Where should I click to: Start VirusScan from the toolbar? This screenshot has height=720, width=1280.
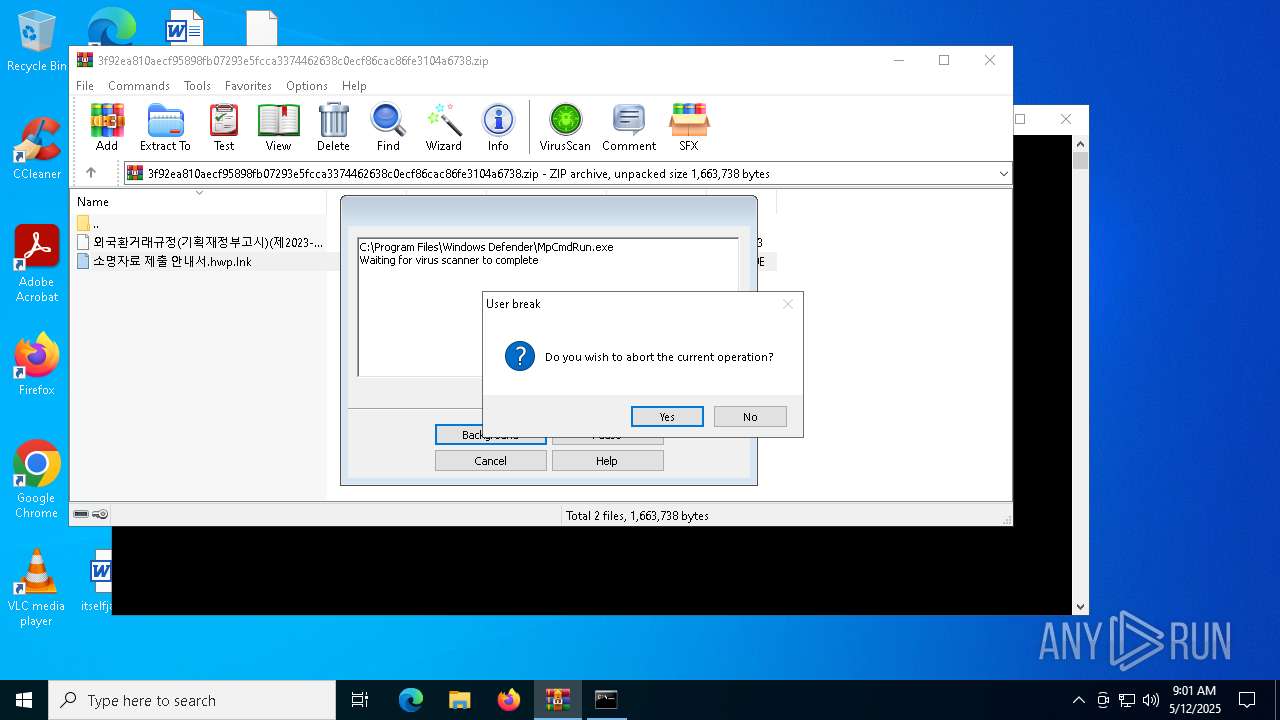click(x=565, y=127)
